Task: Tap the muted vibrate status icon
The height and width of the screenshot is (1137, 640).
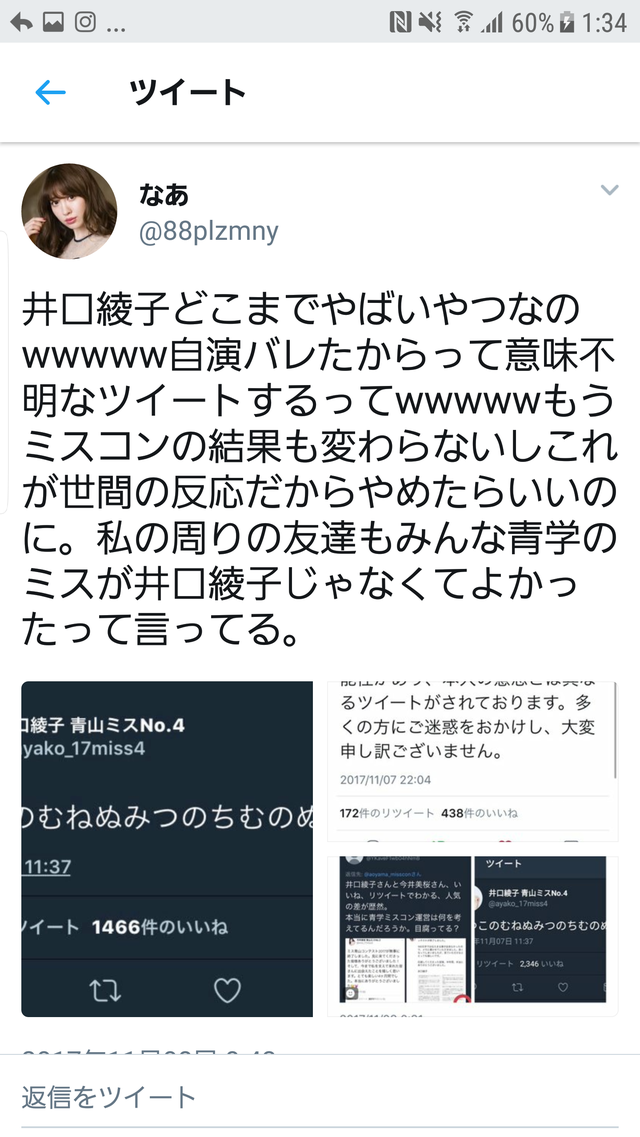Action: coord(430,22)
